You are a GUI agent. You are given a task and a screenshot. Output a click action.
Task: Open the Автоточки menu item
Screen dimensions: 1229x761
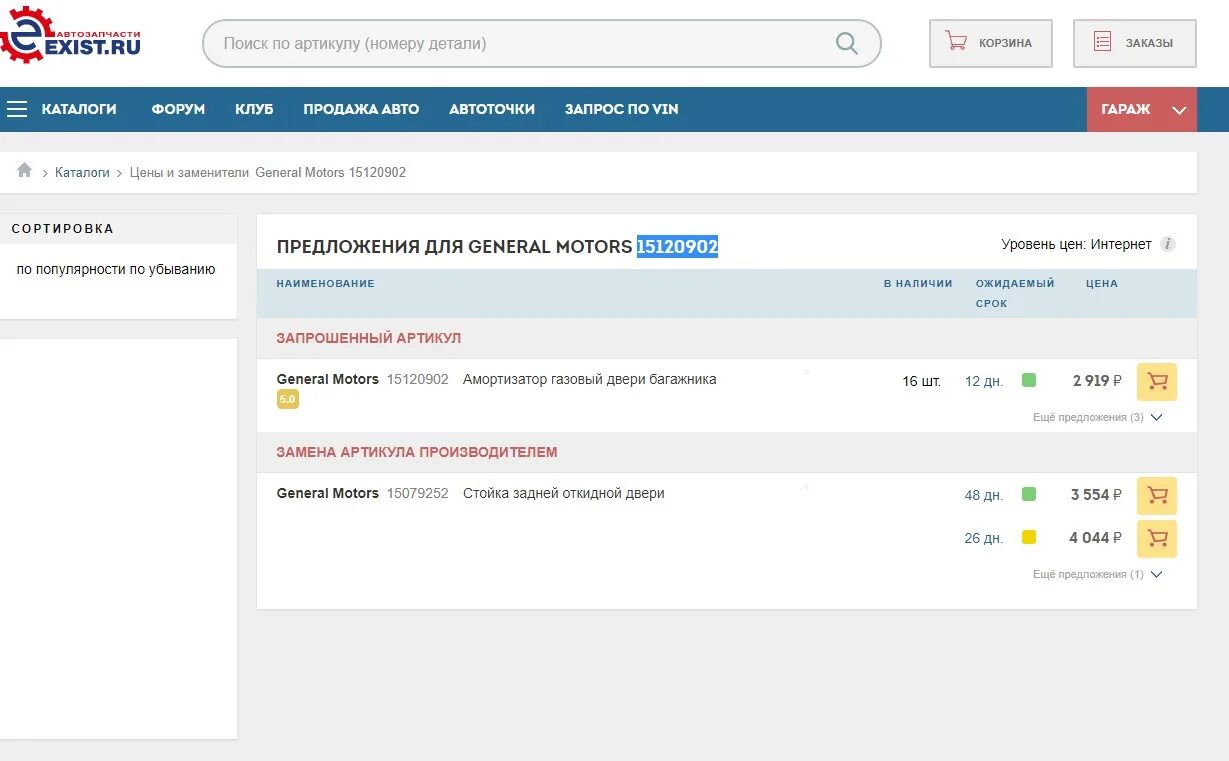[x=492, y=109]
